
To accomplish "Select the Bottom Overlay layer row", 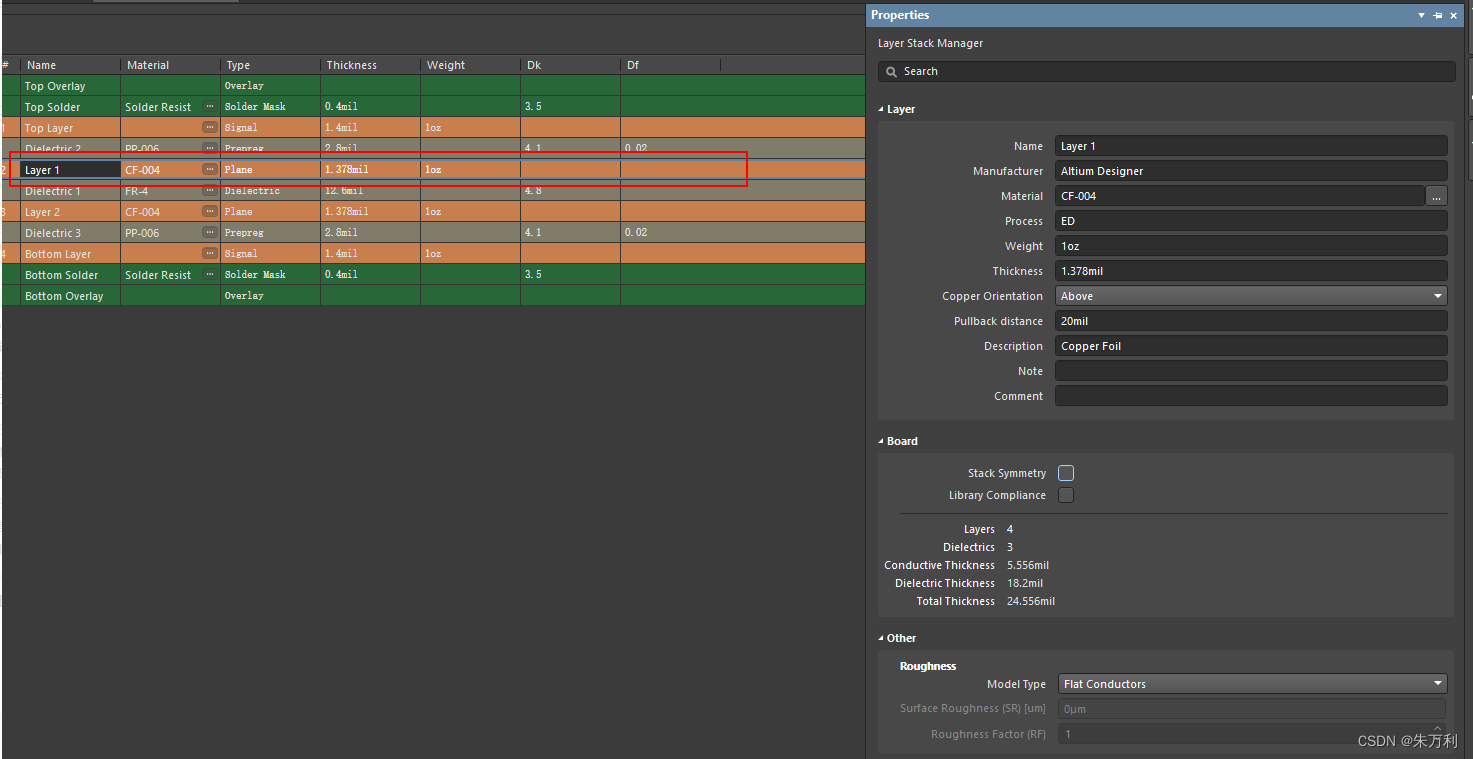I will pyautogui.click(x=64, y=296).
